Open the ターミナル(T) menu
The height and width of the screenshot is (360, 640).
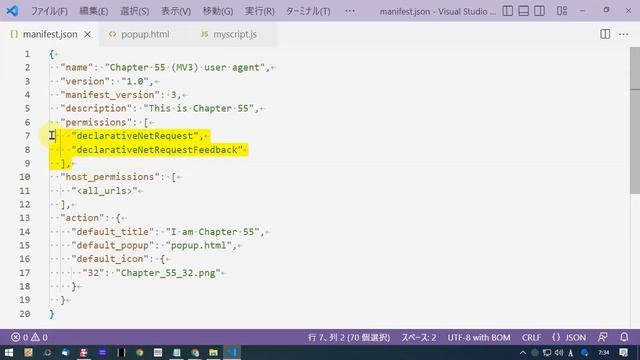pos(308,11)
